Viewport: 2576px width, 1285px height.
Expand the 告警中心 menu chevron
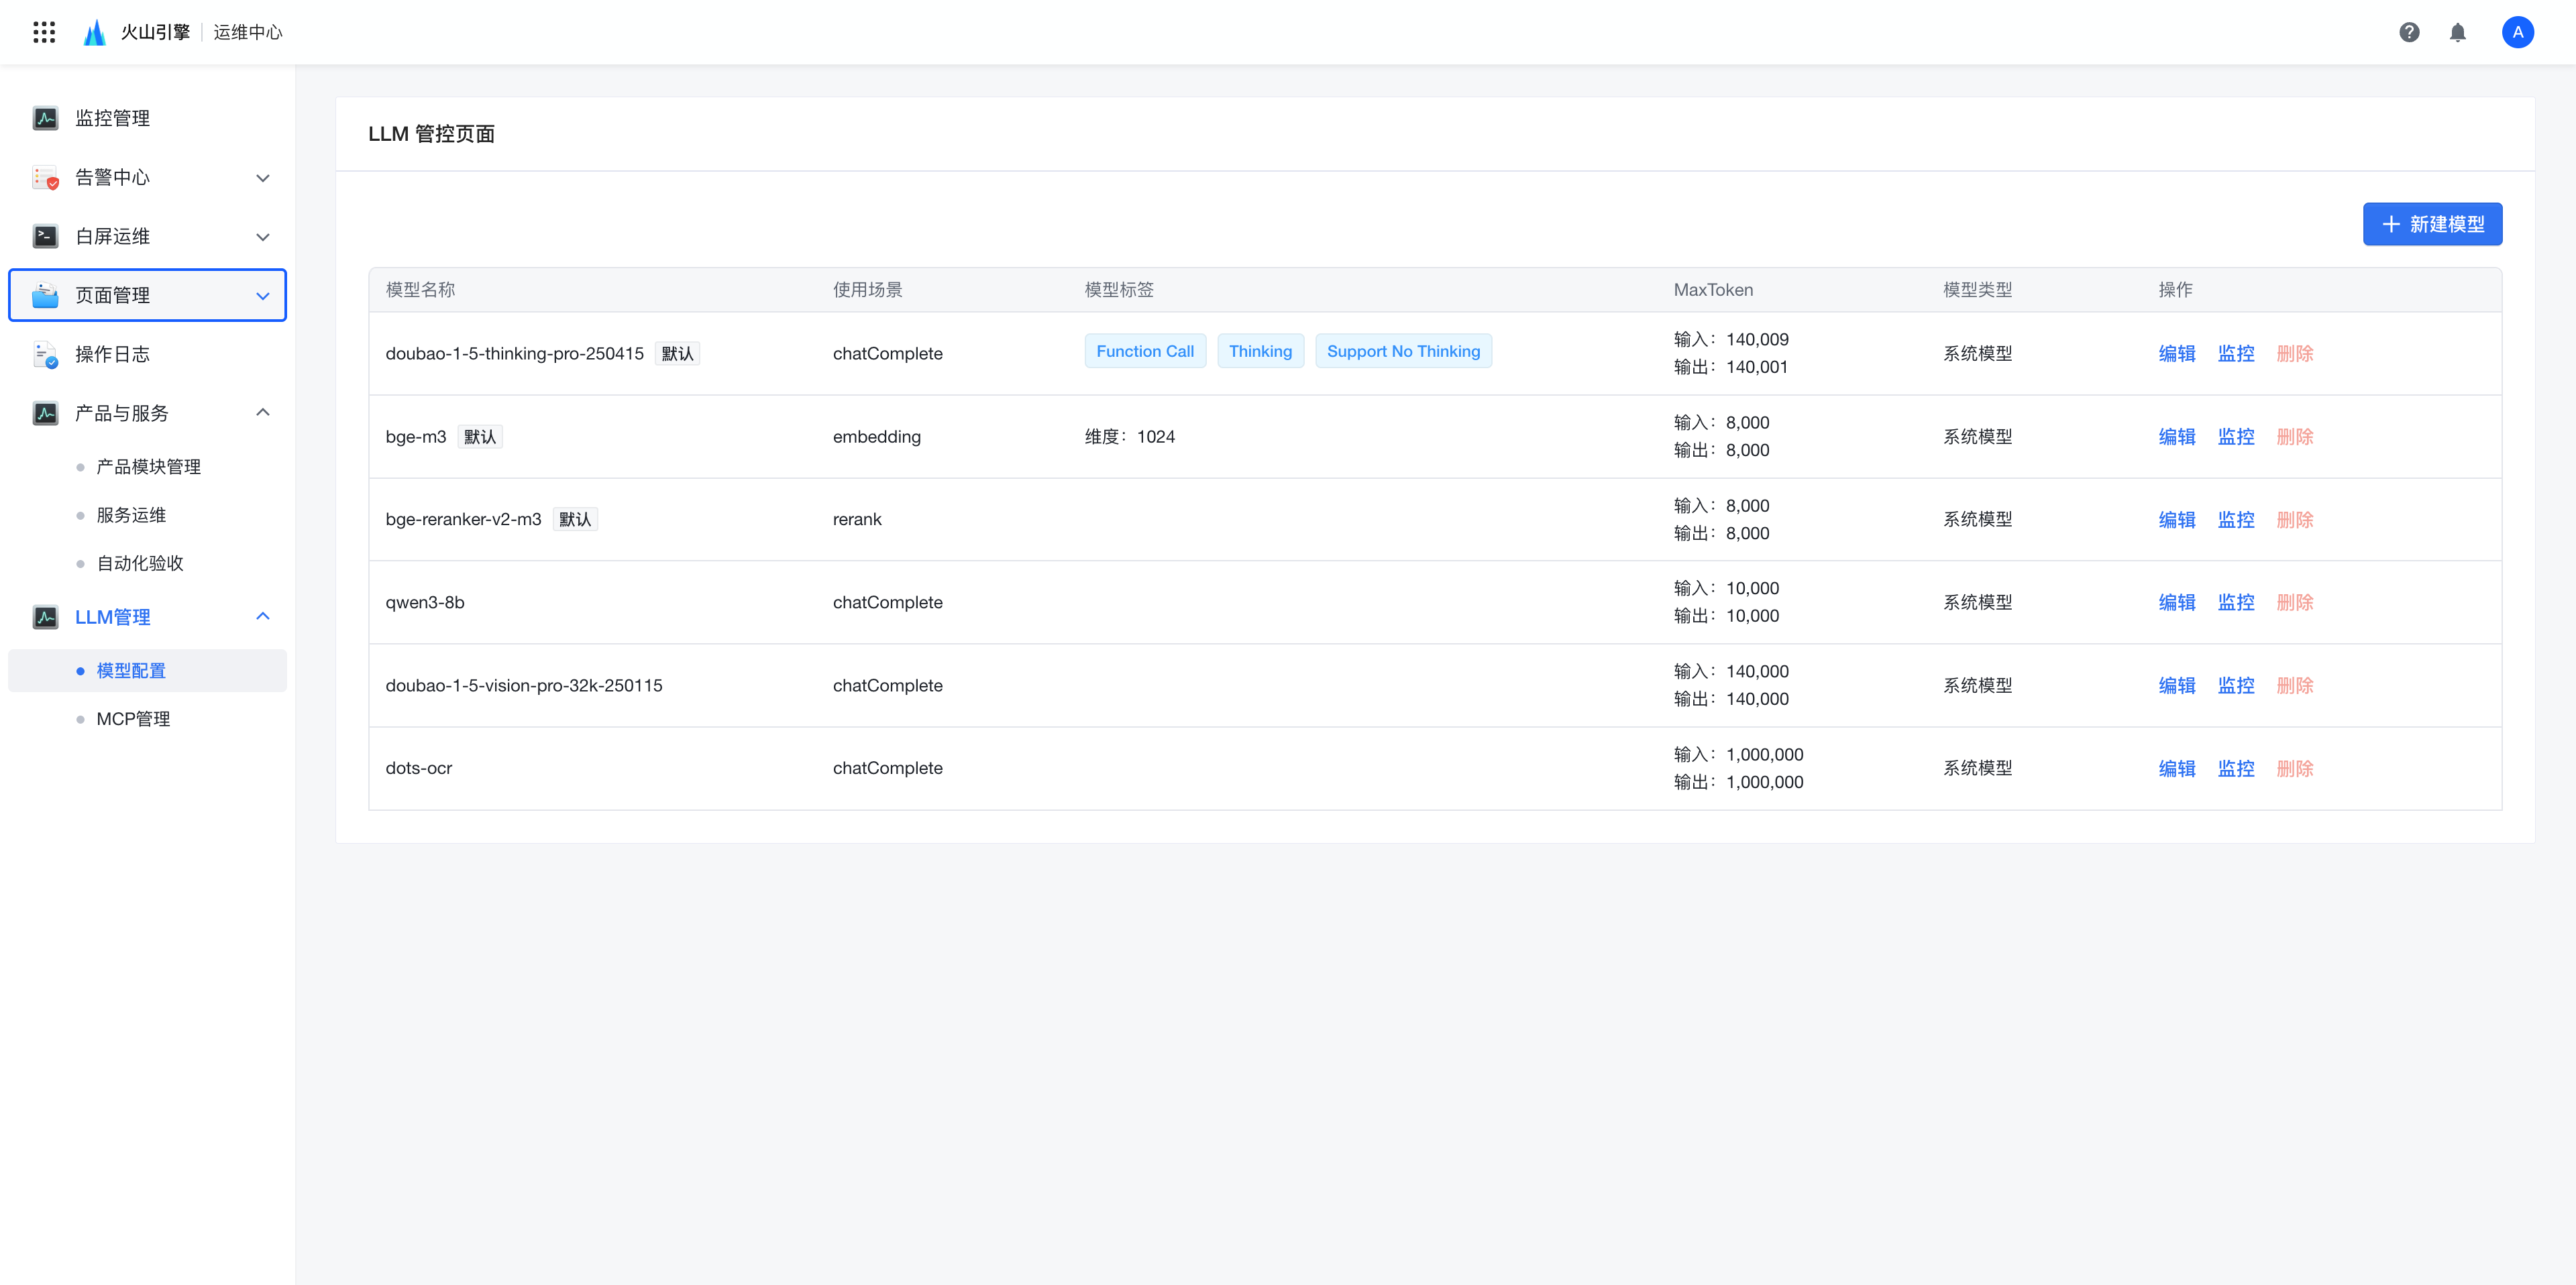click(263, 178)
